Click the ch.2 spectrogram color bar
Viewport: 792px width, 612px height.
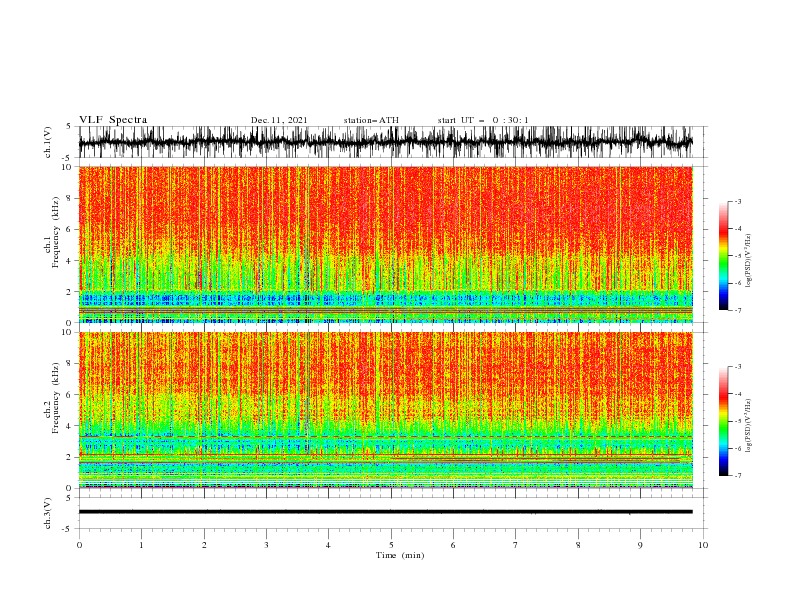tap(723, 421)
